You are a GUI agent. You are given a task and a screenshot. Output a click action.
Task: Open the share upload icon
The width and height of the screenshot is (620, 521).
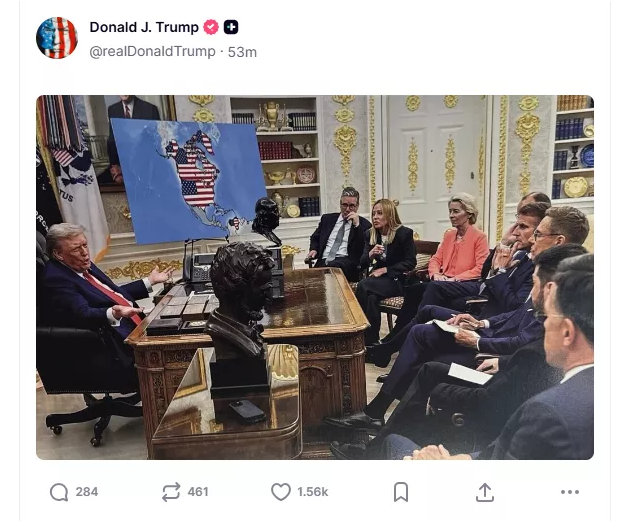click(x=485, y=492)
